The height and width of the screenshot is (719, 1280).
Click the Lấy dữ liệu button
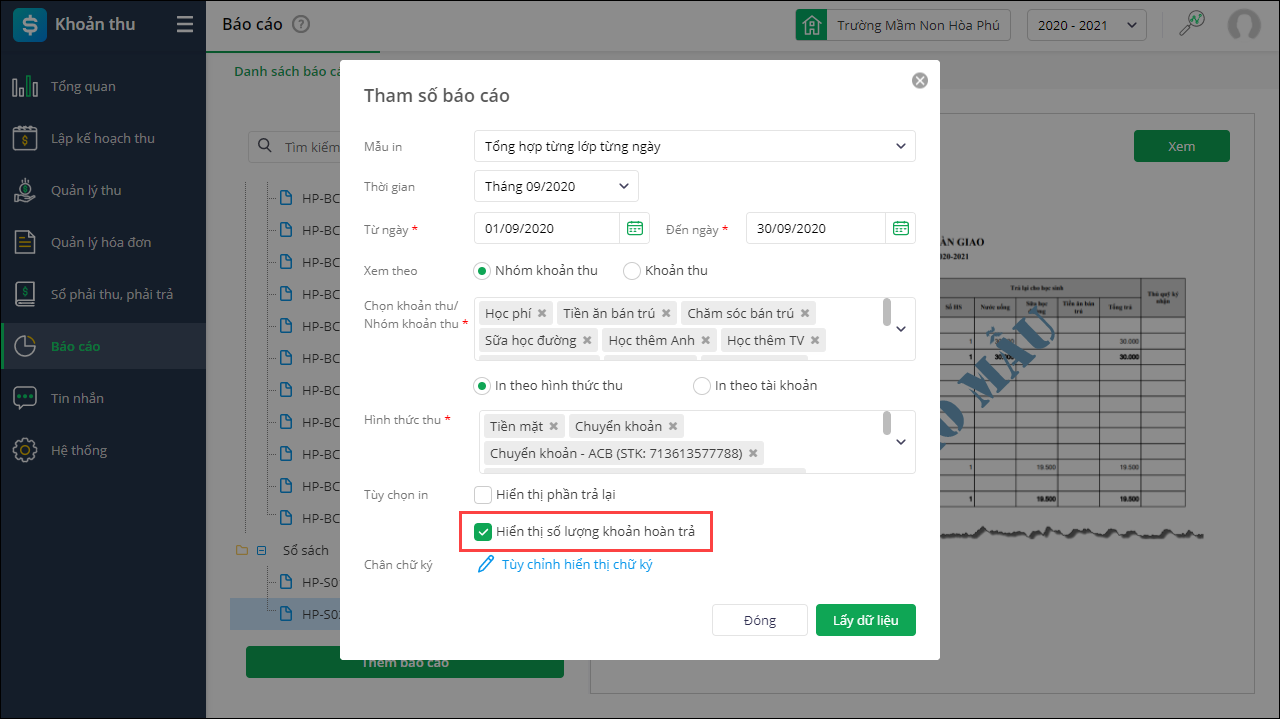[866, 620]
